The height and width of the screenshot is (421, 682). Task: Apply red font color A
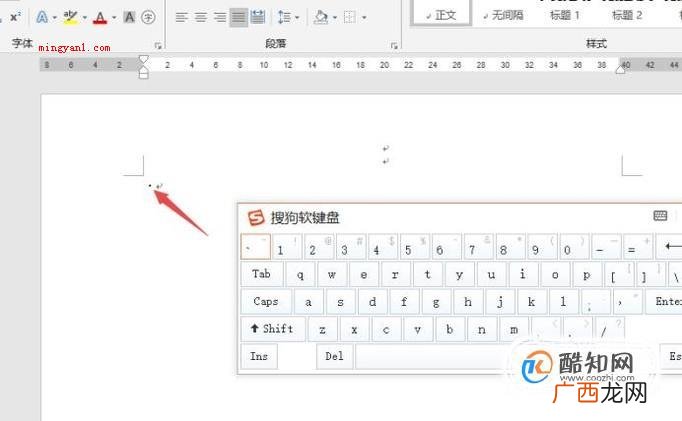tap(100, 17)
